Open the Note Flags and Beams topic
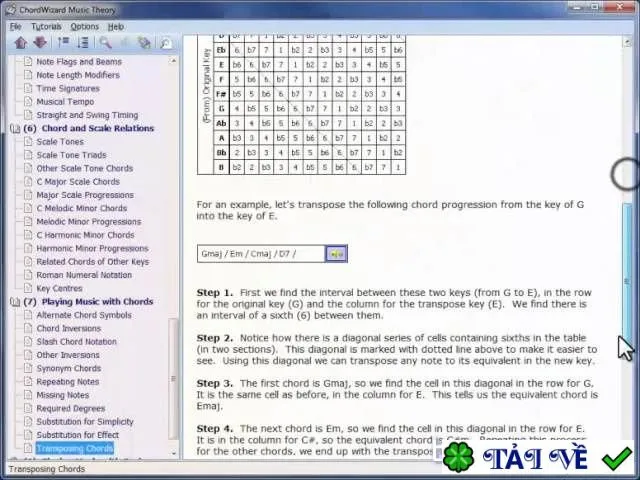 79,62
